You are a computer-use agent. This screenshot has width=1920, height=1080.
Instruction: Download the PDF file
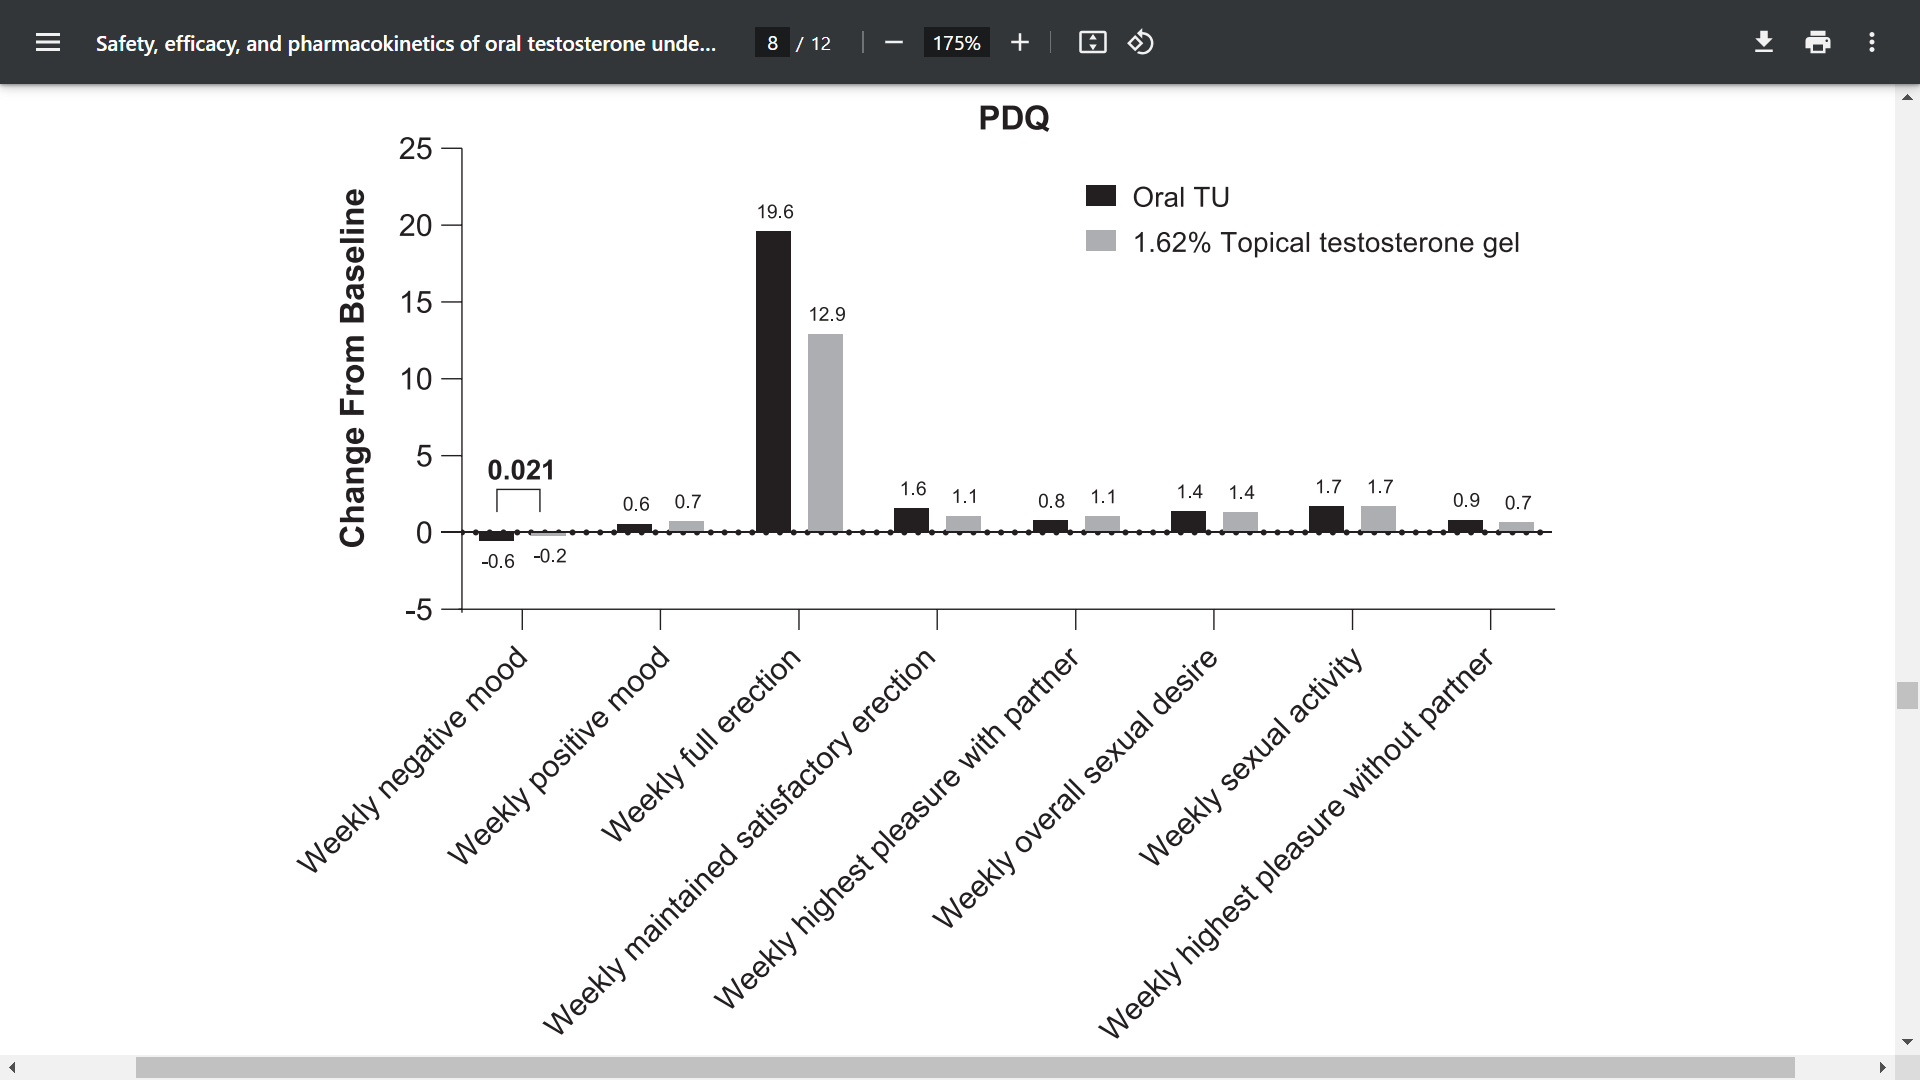(1764, 42)
